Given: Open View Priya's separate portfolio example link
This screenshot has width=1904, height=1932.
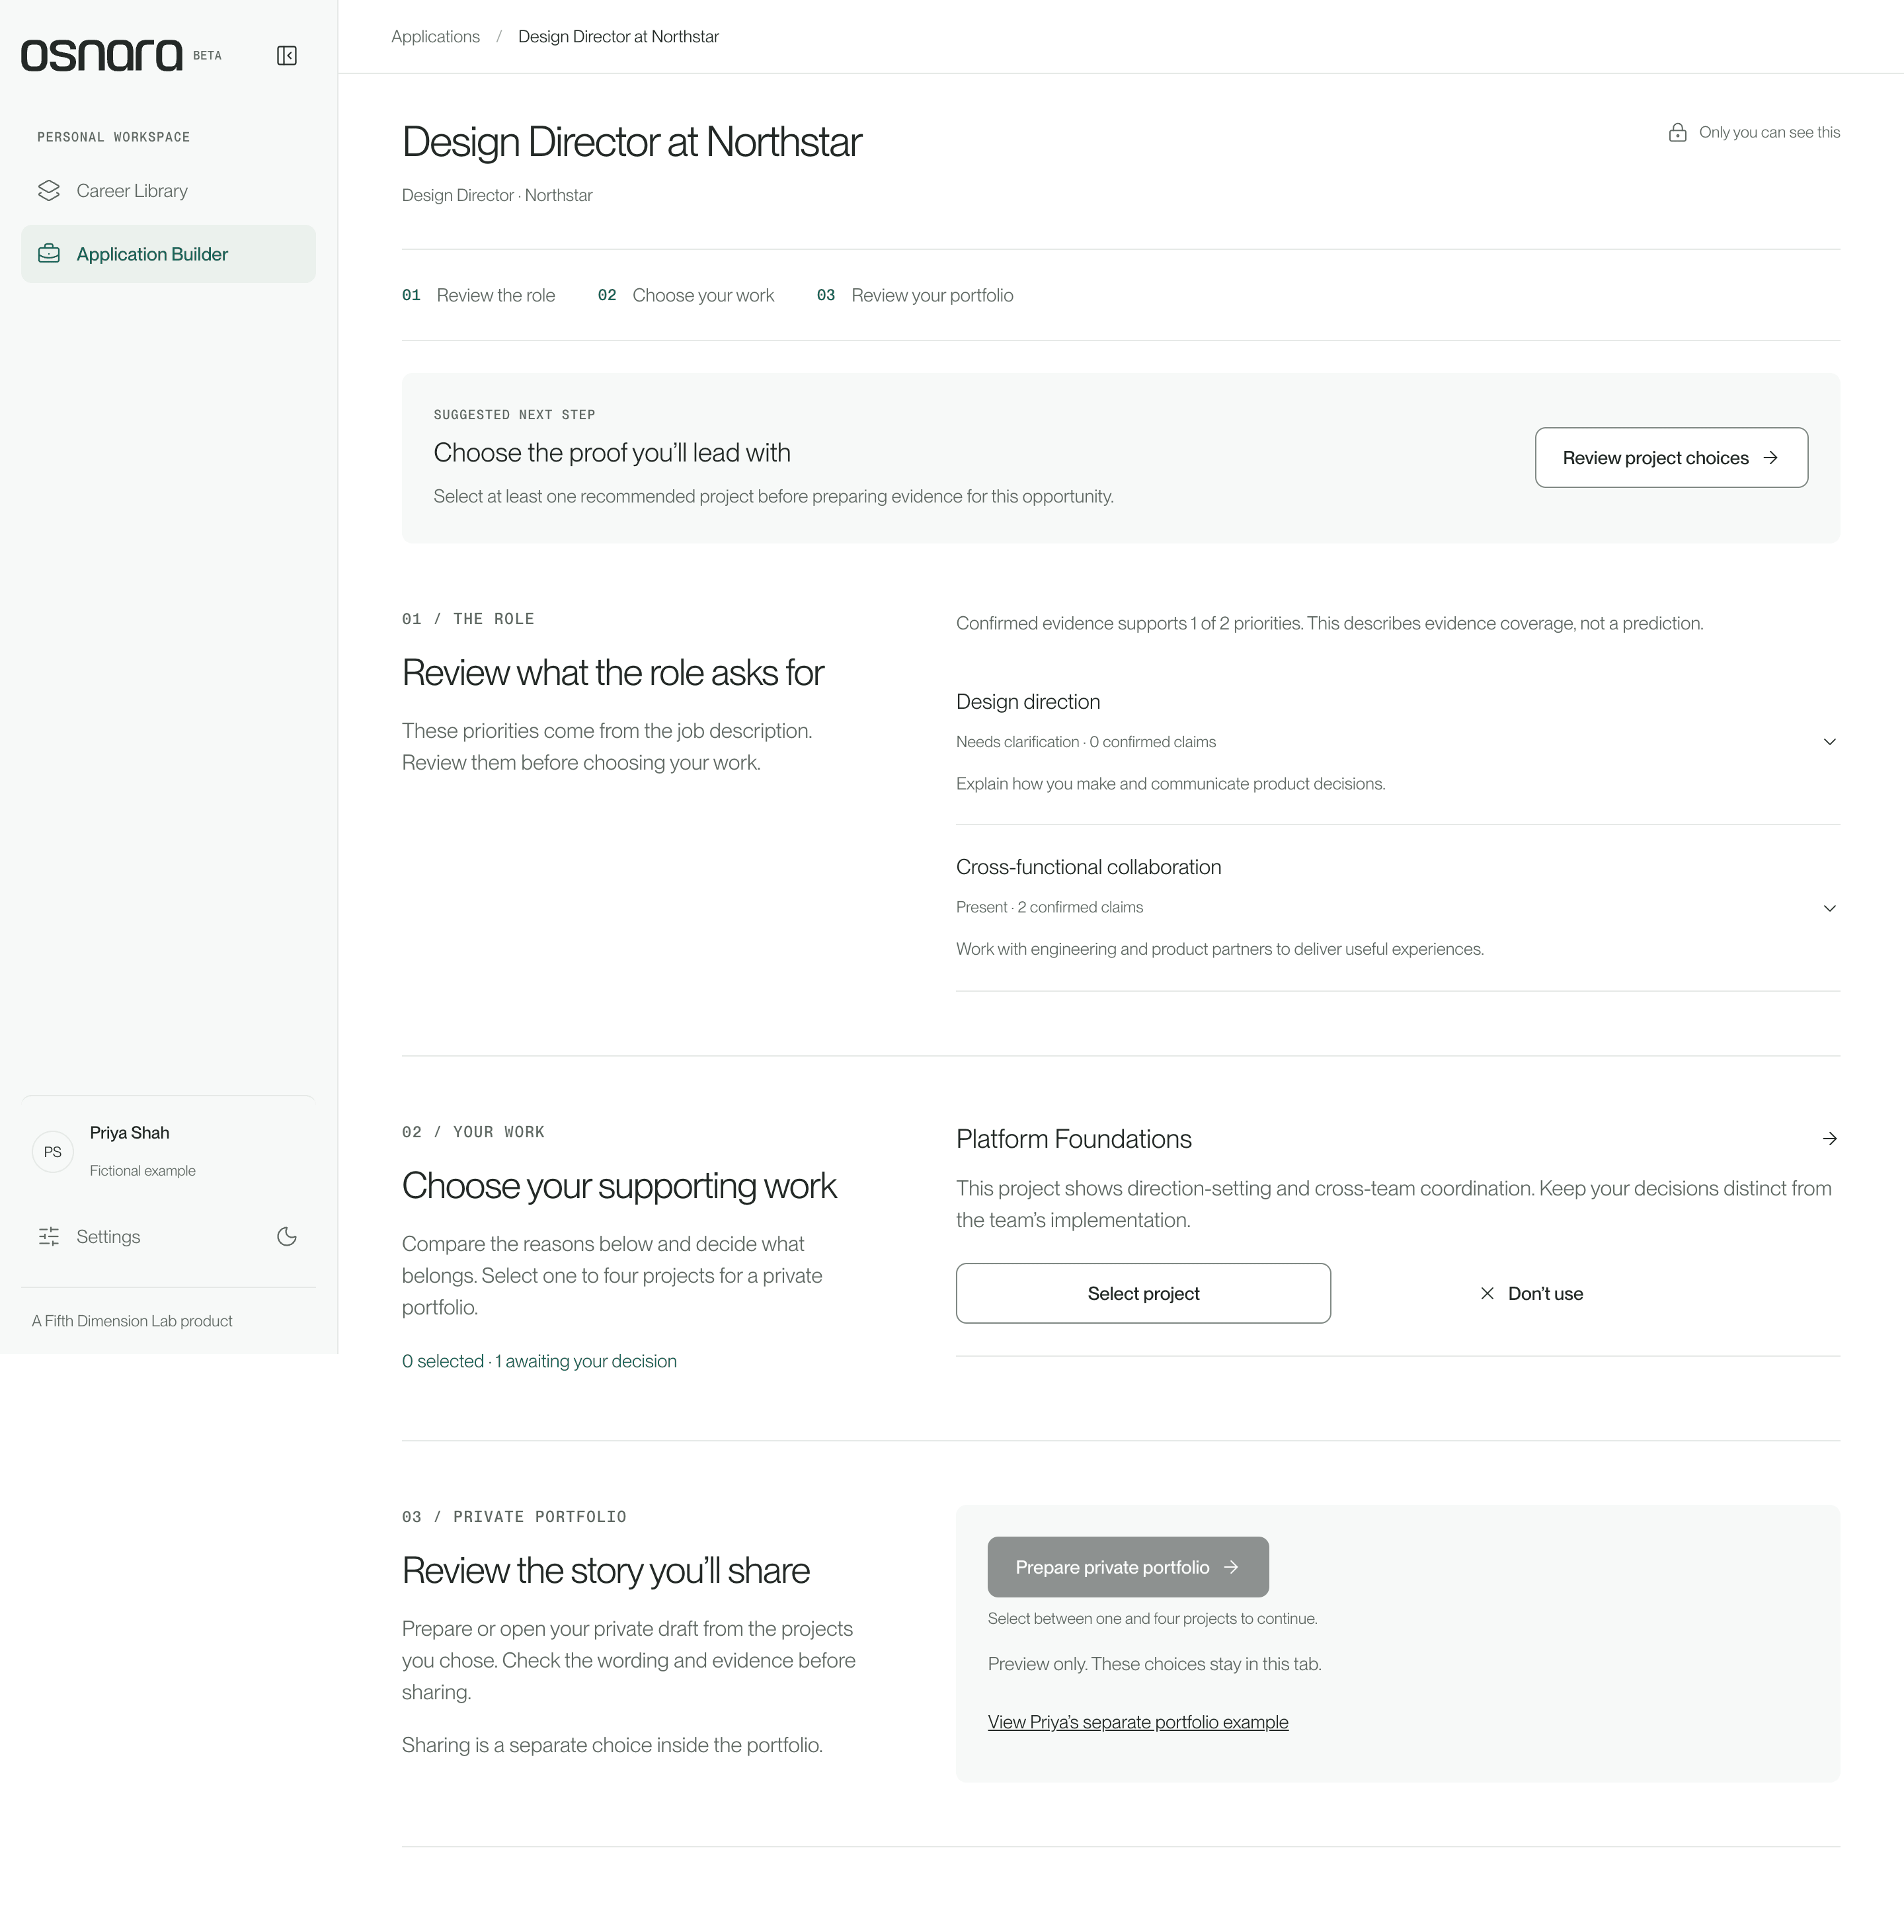Looking at the screenshot, I should click(x=1138, y=1722).
